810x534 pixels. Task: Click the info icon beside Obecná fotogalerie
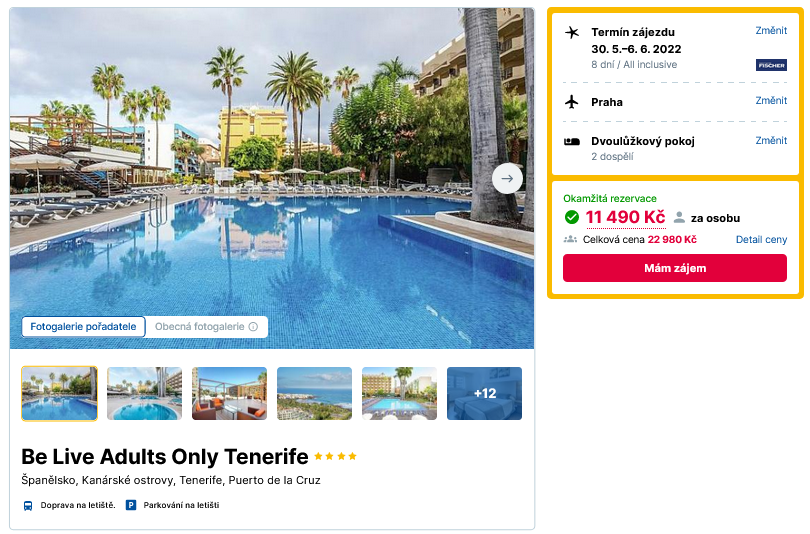pos(253,327)
